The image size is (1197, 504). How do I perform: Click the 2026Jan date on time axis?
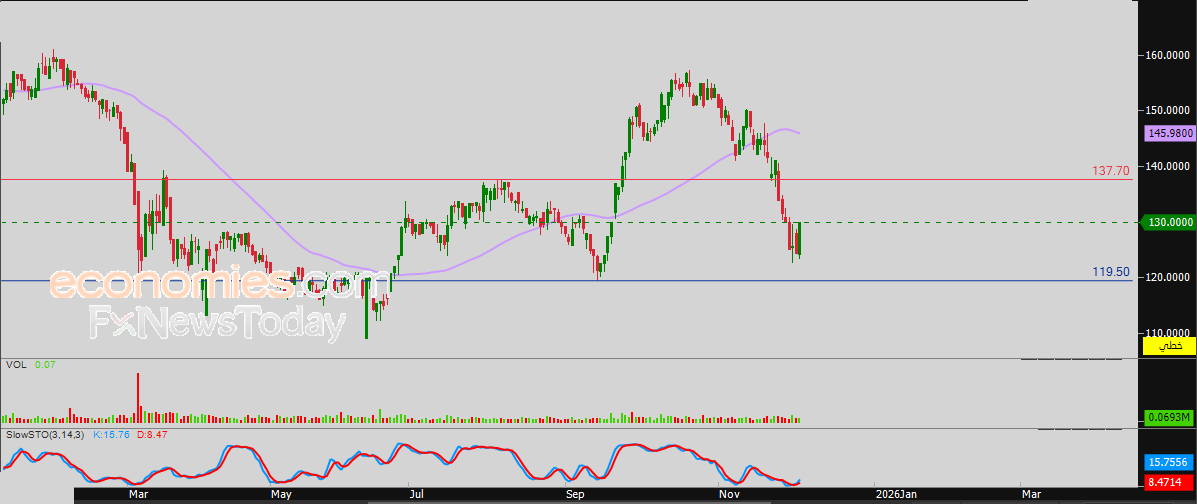point(895,494)
